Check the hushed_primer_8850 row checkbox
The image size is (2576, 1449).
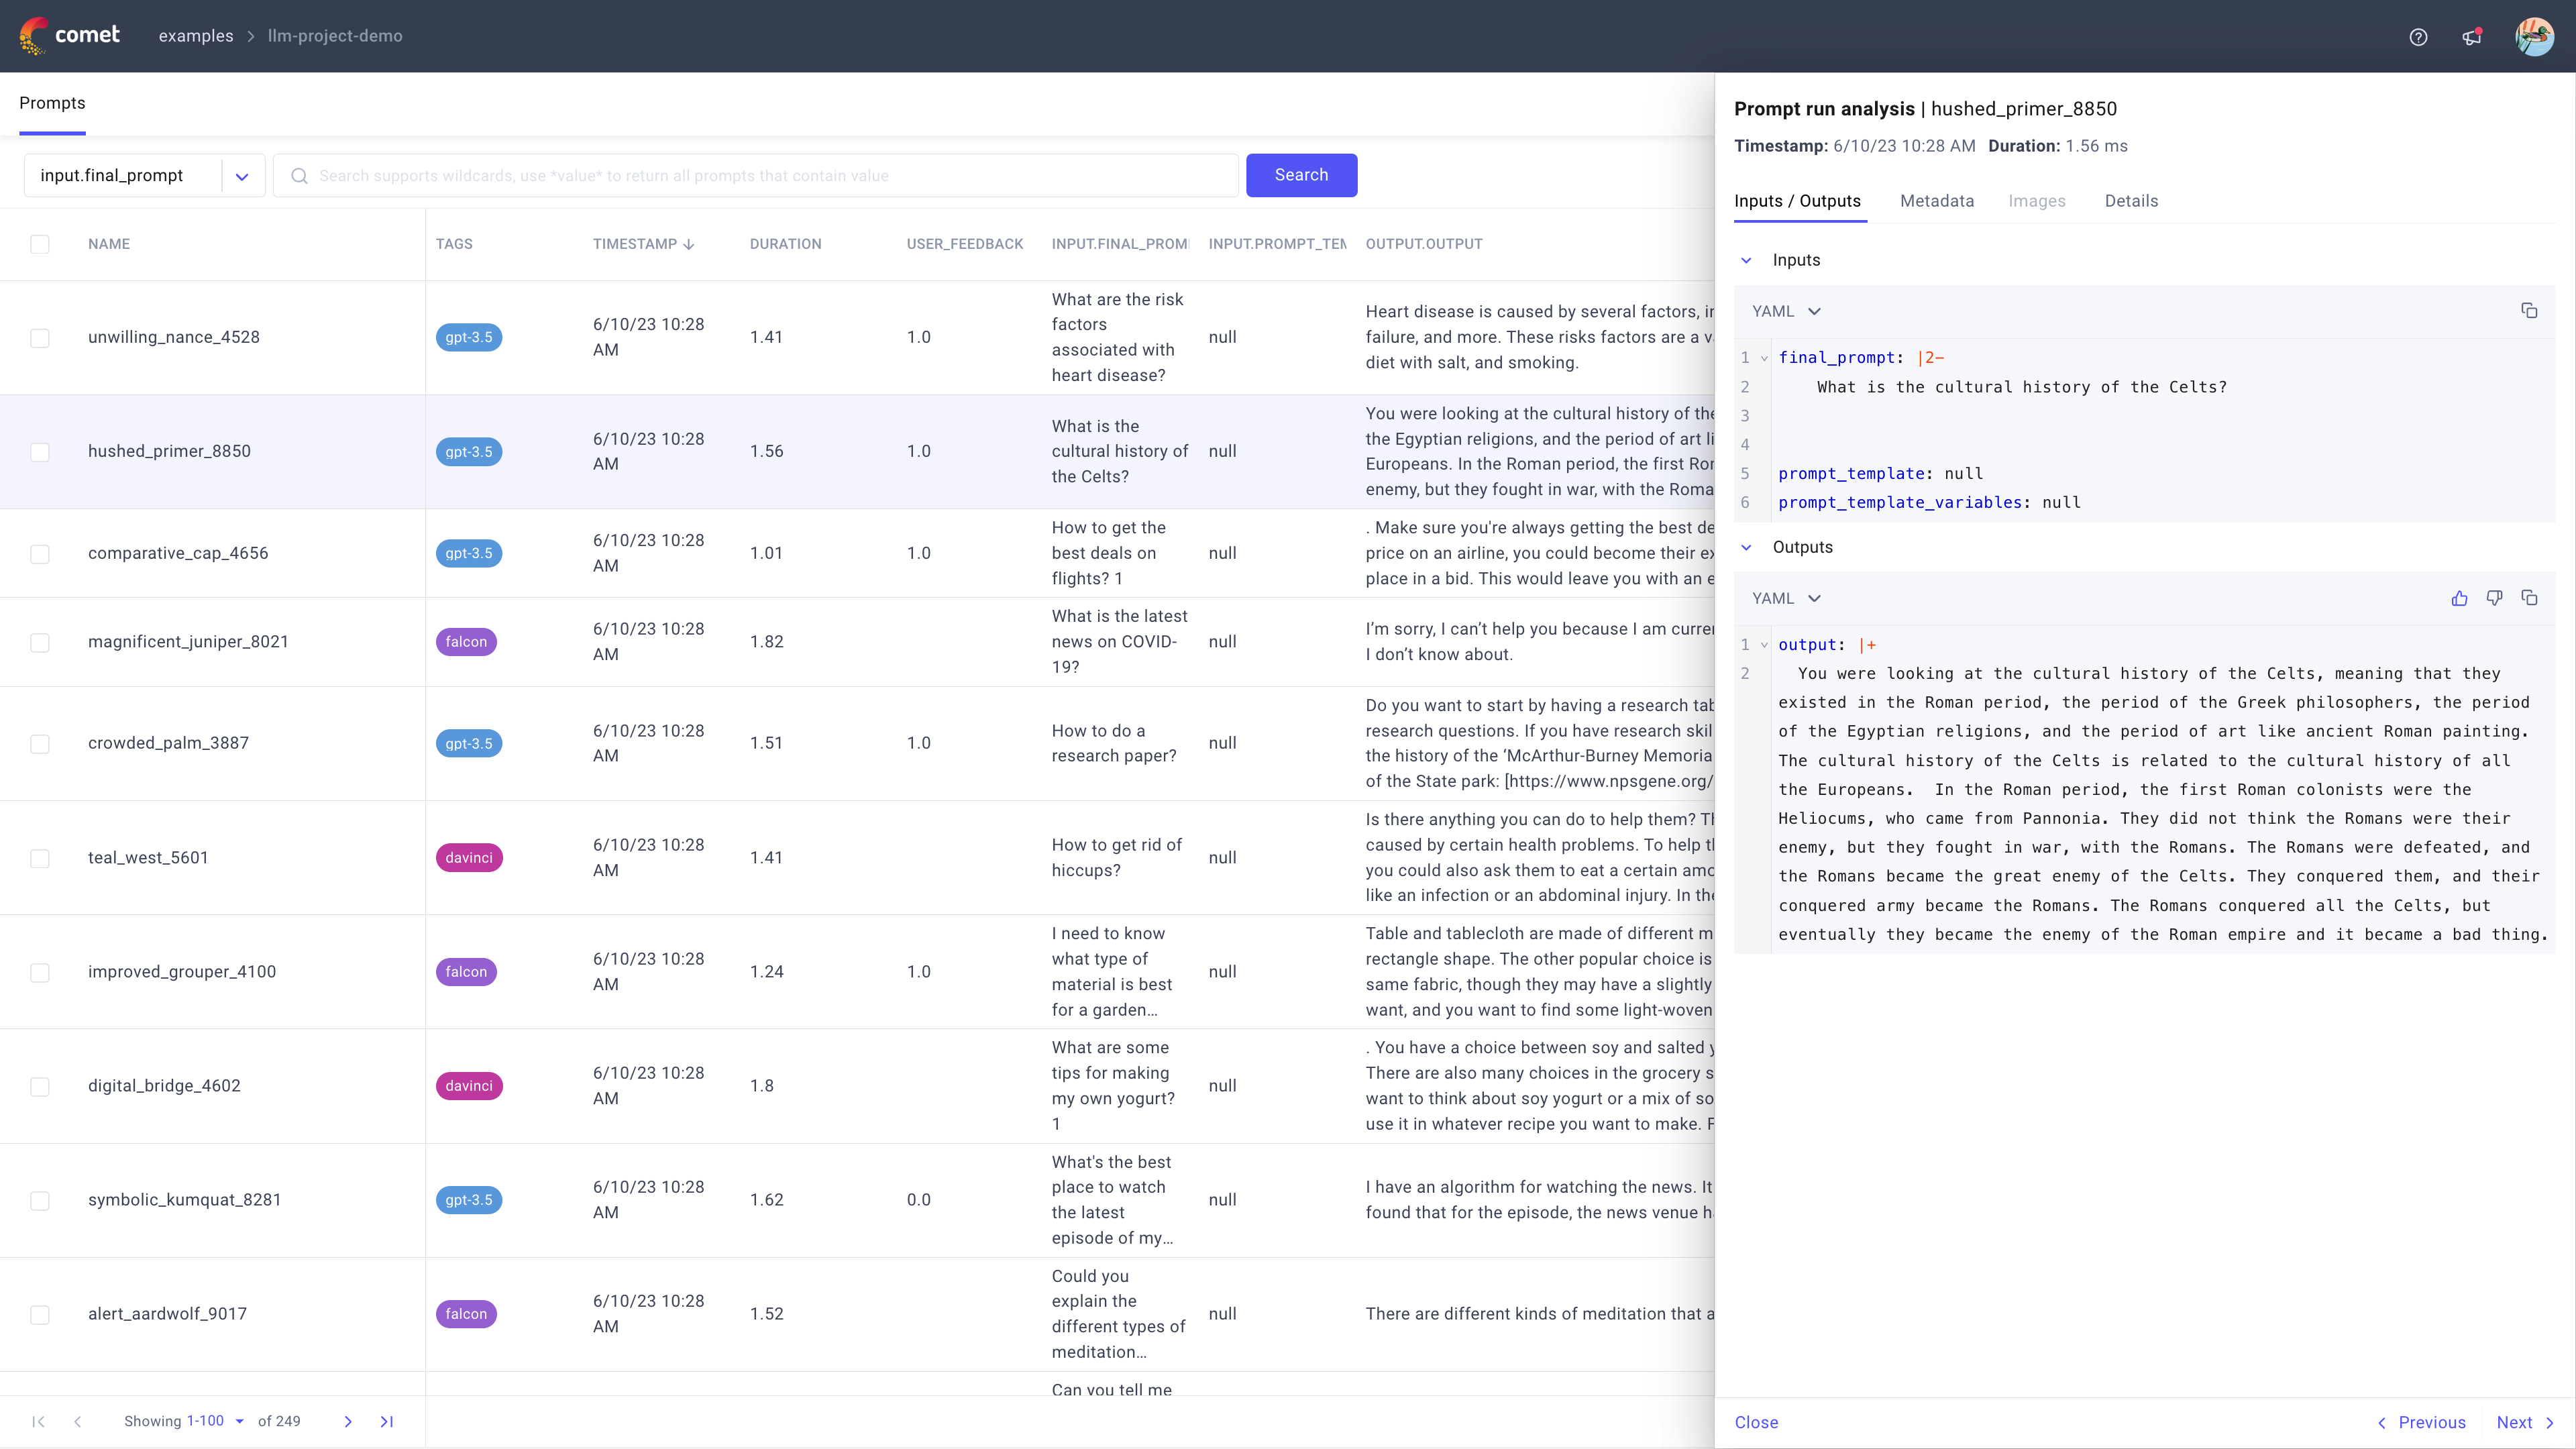[x=40, y=452]
